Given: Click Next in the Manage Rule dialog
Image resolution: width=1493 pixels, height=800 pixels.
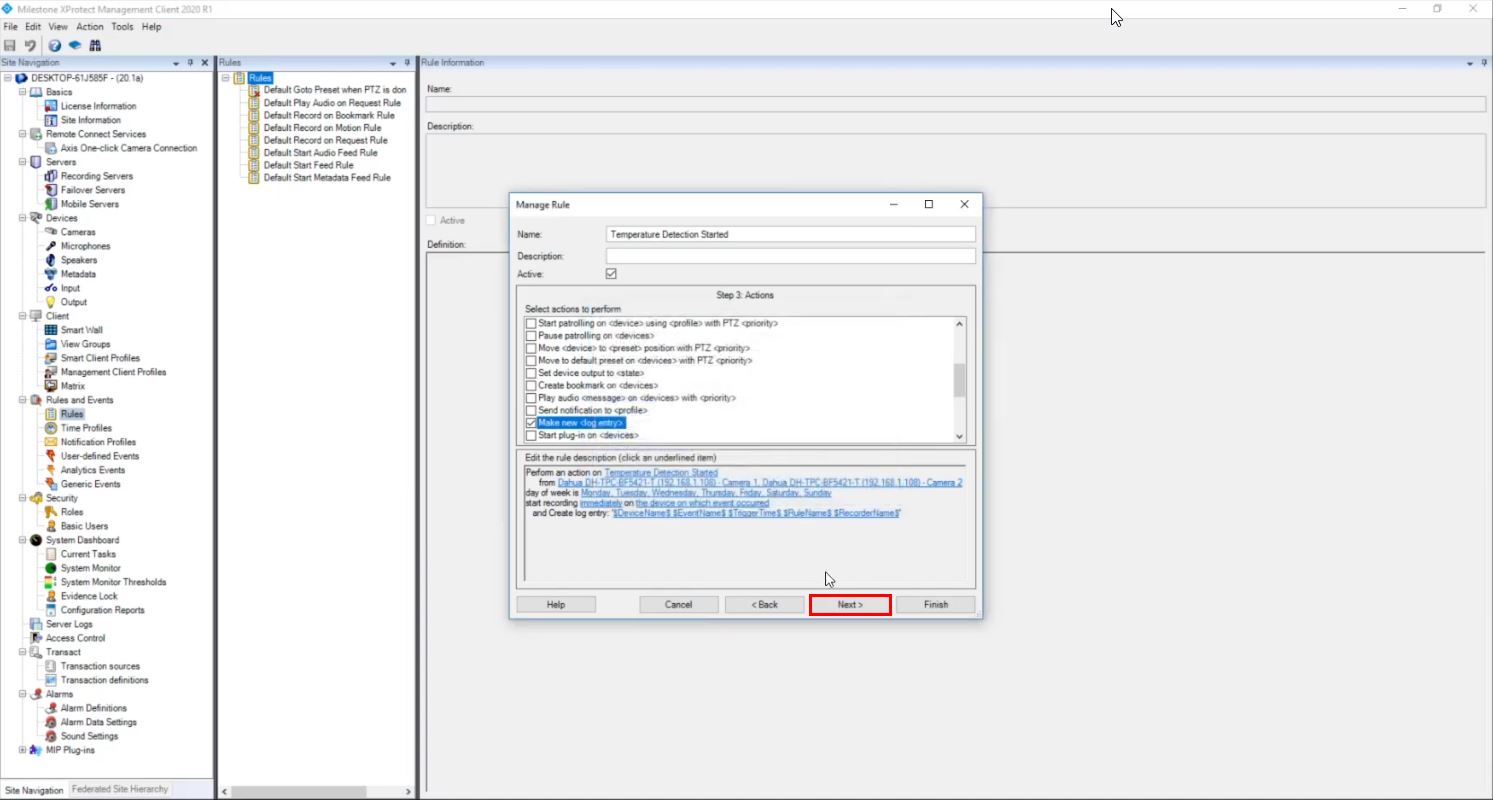Looking at the screenshot, I should 849,604.
